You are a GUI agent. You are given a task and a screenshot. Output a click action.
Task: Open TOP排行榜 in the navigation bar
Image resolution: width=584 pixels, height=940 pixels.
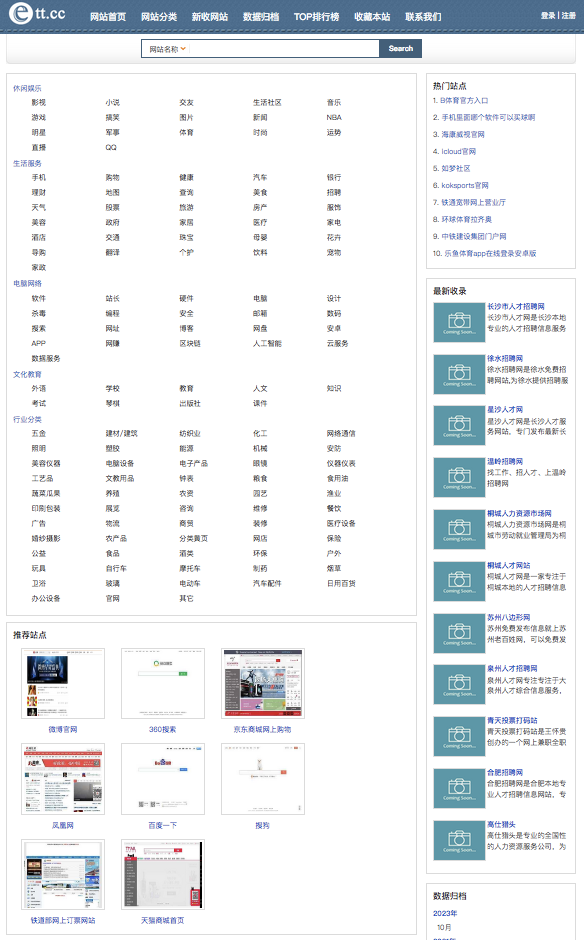pyautogui.click(x=317, y=17)
